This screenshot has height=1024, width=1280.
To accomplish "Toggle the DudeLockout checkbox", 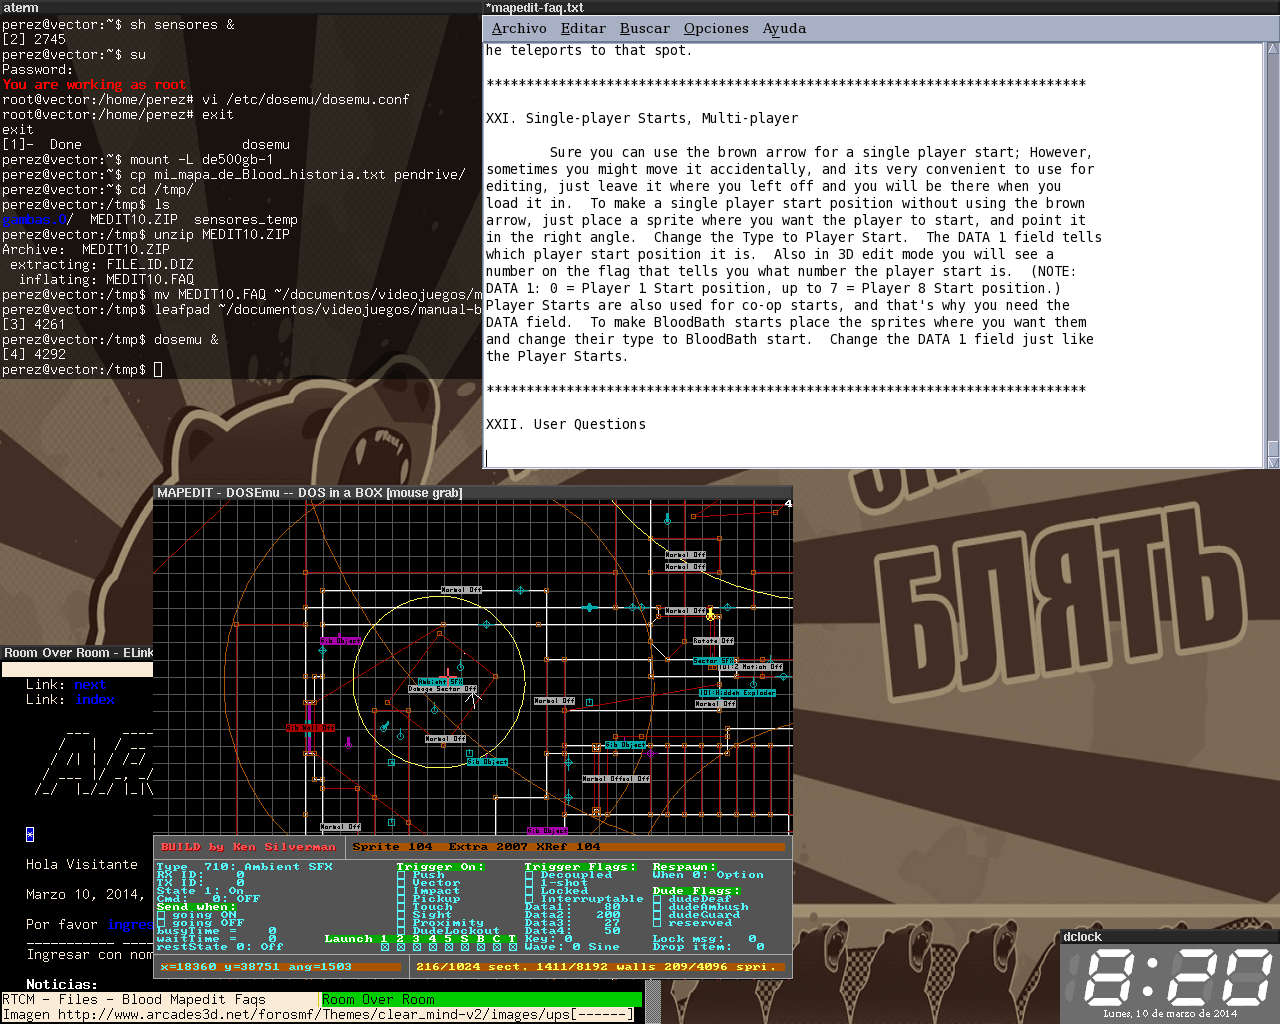I will tap(401, 931).
